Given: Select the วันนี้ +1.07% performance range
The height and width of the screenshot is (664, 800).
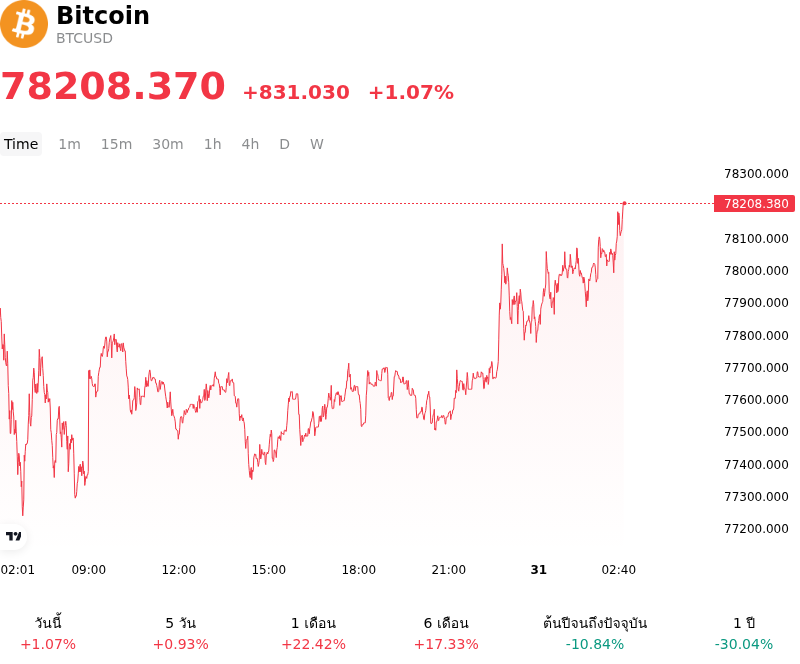Looking at the screenshot, I should (x=48, y=633).
